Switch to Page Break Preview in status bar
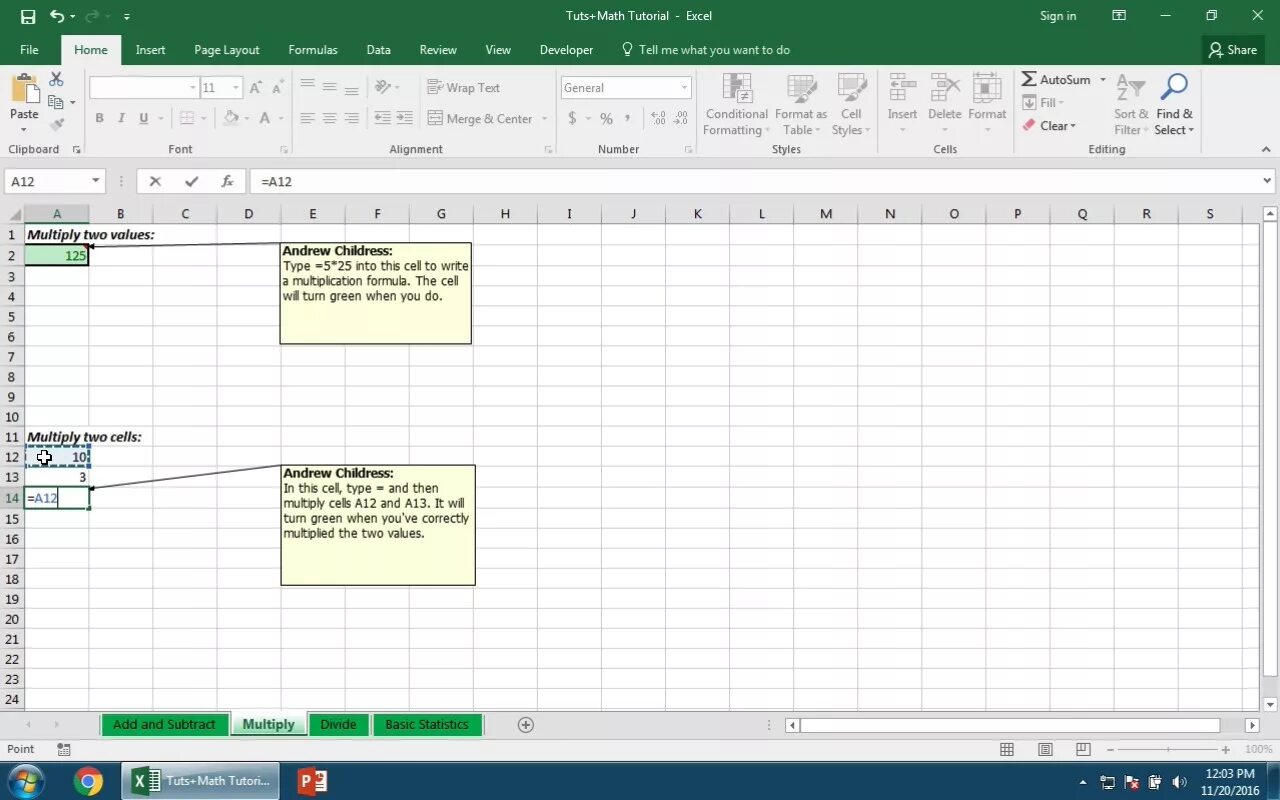The height and width of the screenshot is (800, 1280). click(1083, 749)
